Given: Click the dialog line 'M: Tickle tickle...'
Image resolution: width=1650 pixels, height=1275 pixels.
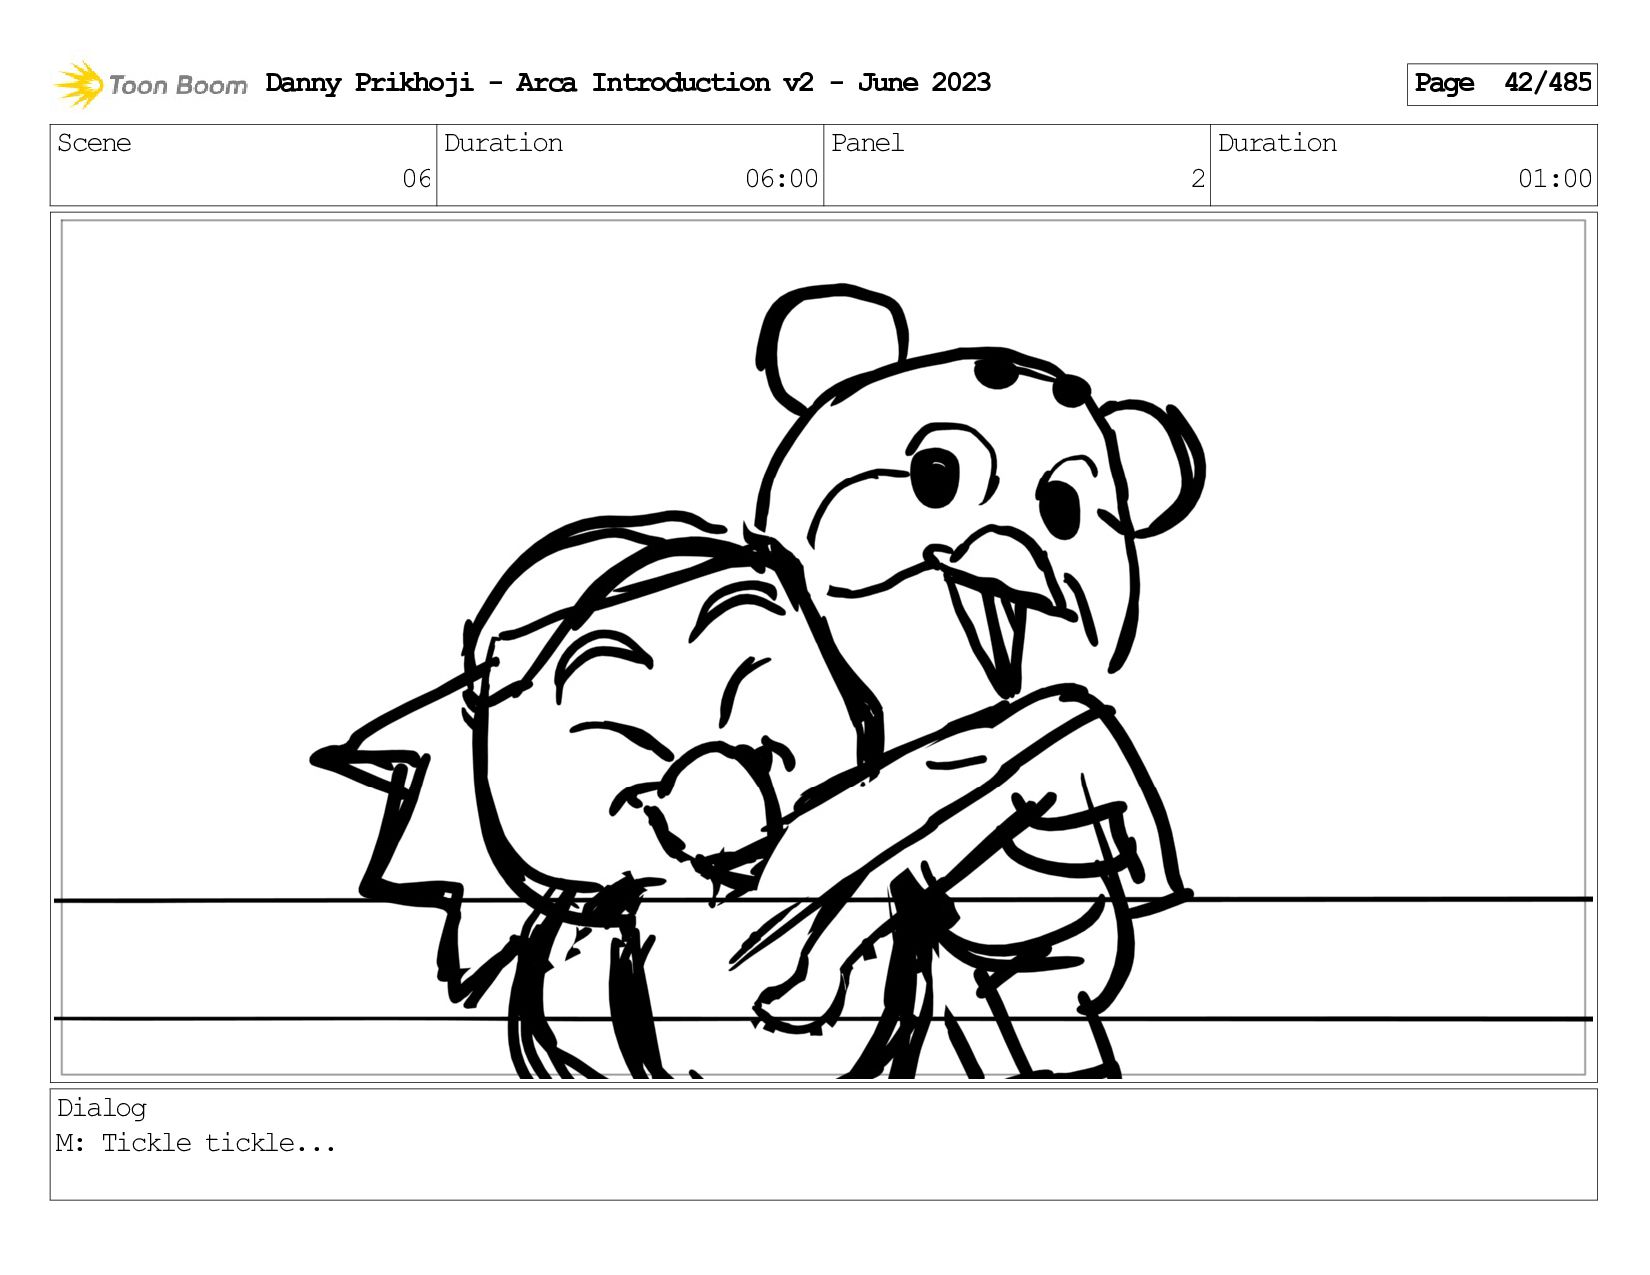Looking at the screenshot, I should click(x=196, y=1143).
